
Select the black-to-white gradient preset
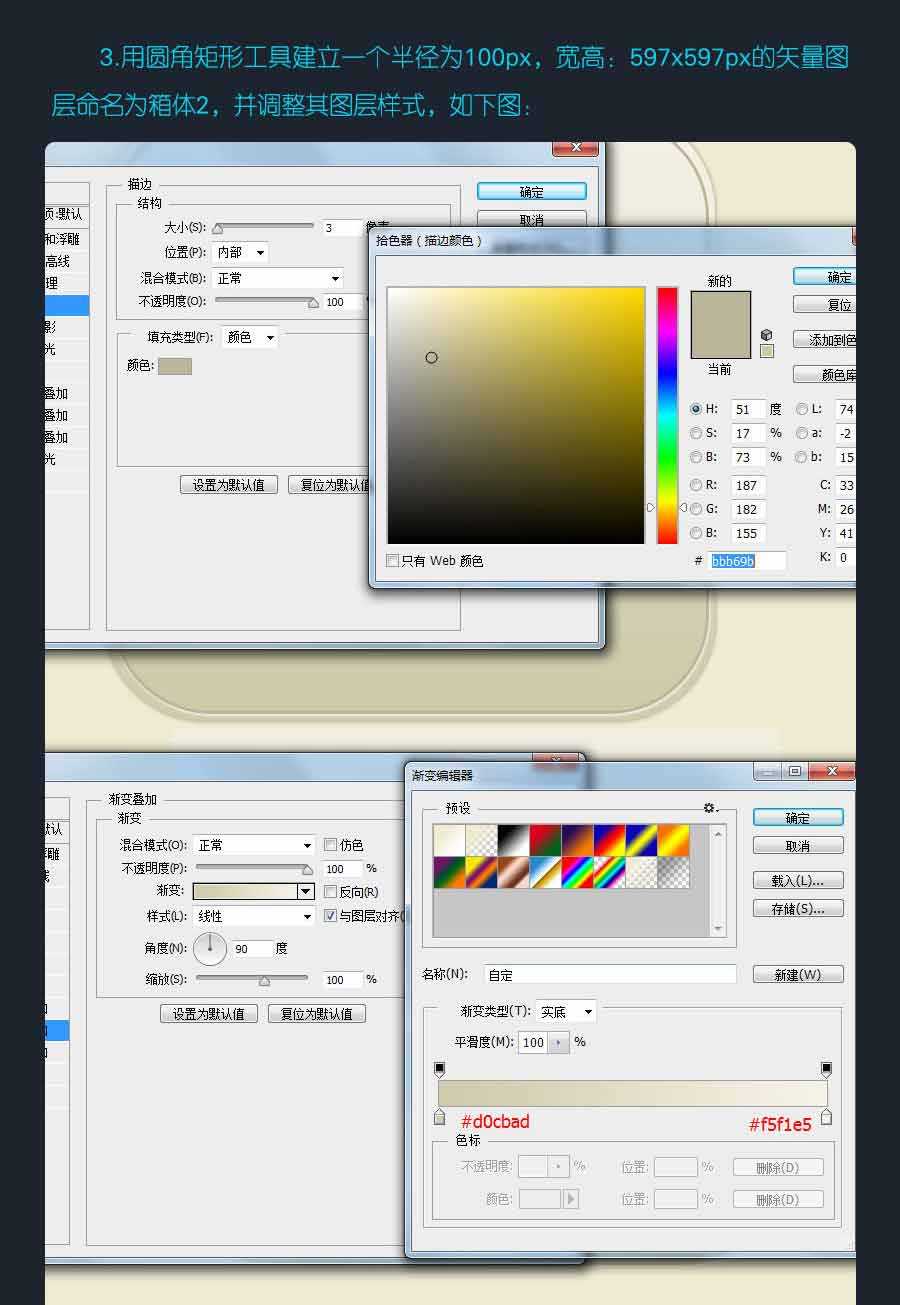[513, 841]
